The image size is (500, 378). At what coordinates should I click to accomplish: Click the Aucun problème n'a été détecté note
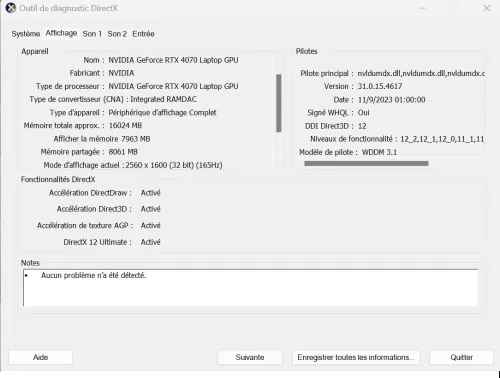click(x=93, y=275)
